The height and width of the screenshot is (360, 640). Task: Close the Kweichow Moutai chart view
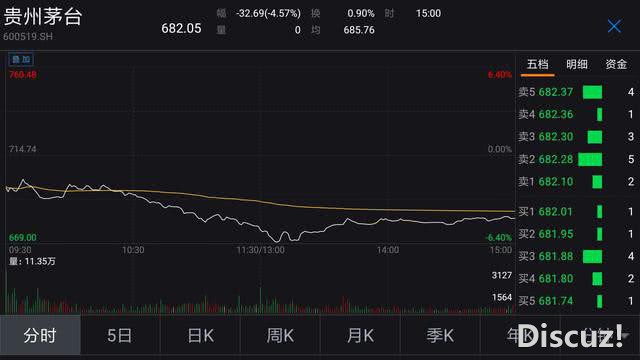[614, 26]
